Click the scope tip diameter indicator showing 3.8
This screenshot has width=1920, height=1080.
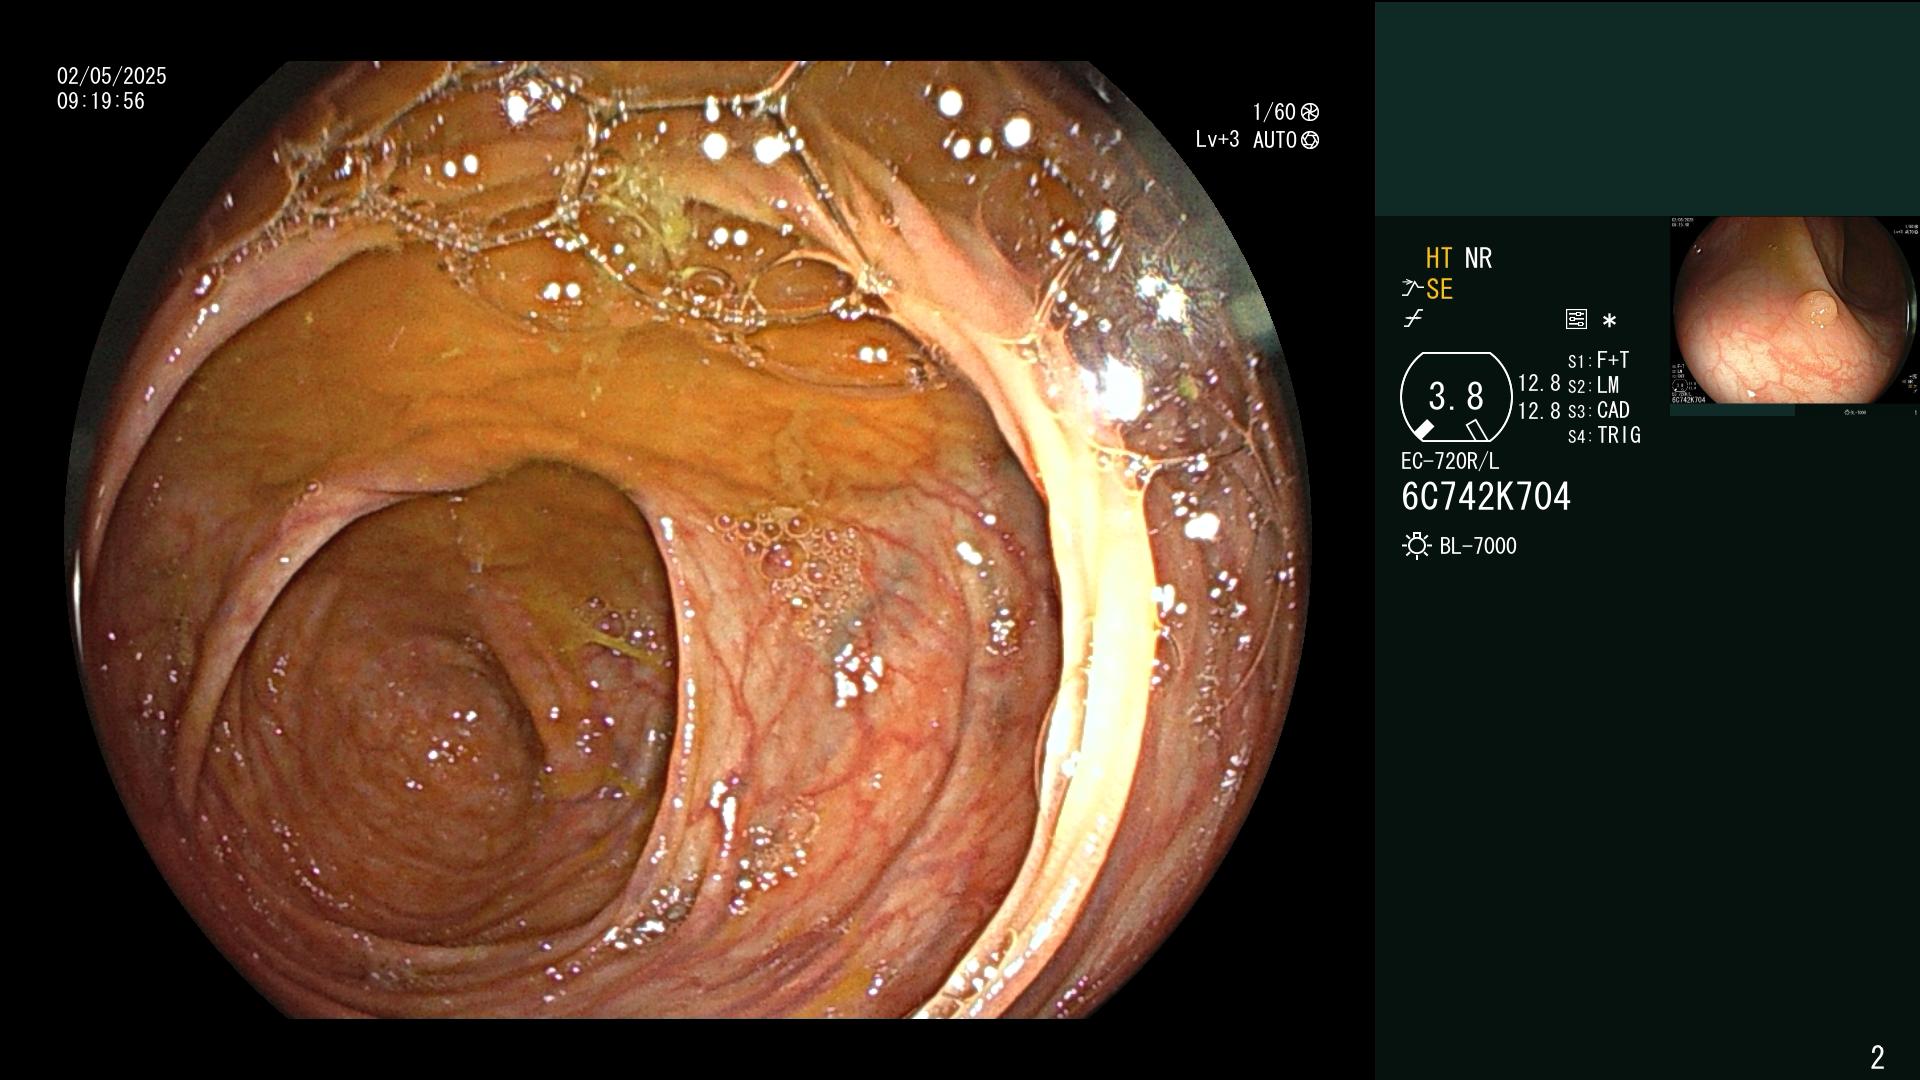(1456, 397)
